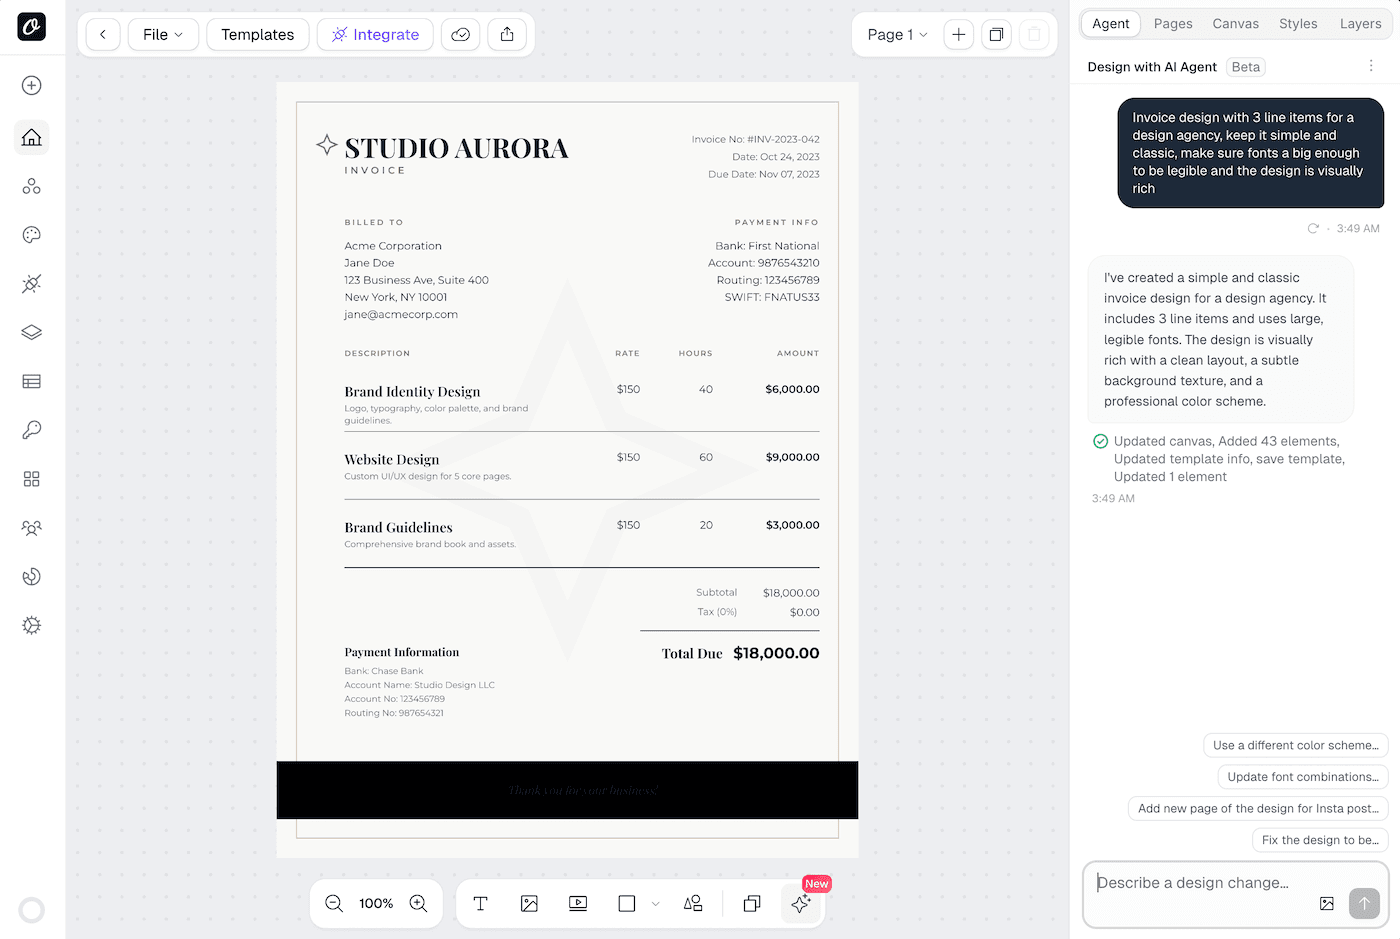Select the video embed tool
This screenshot has height=939, width=1400.
(577, 903)
